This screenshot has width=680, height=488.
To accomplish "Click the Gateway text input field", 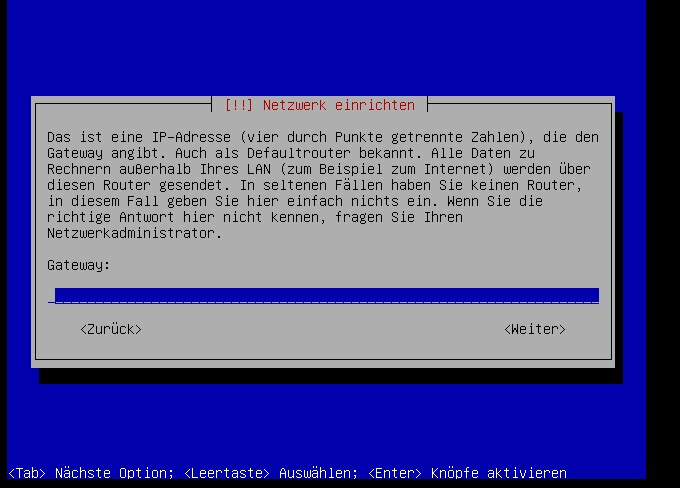I will [x=324, y=295].
